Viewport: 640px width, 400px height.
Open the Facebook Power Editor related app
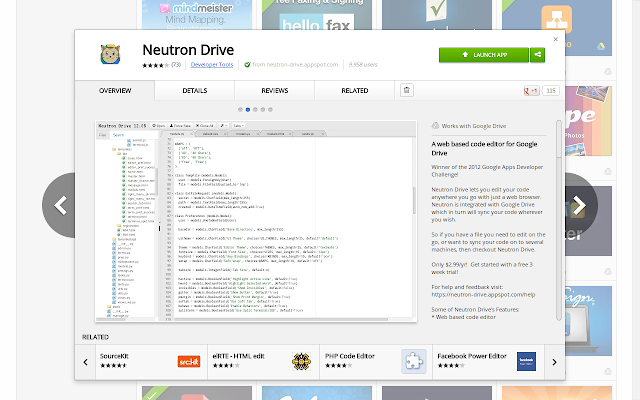click(x=489, y=362)
